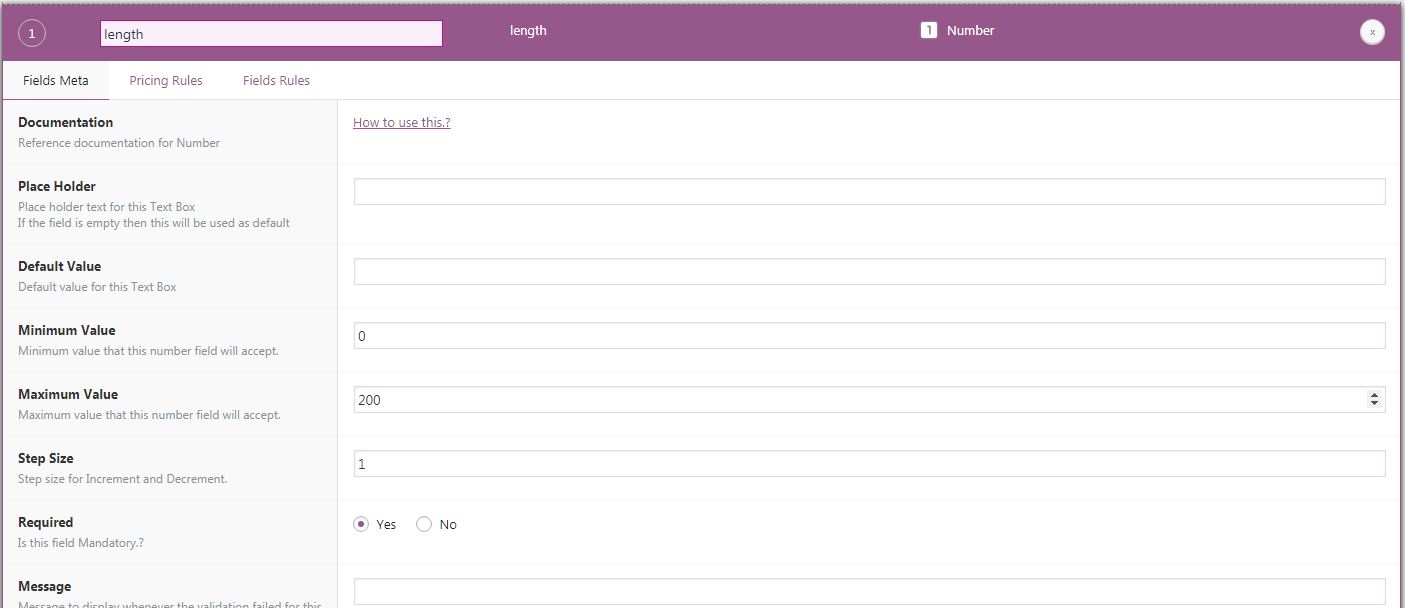Increment the Maximum Value spinner up arrow

coord(1375,395)
